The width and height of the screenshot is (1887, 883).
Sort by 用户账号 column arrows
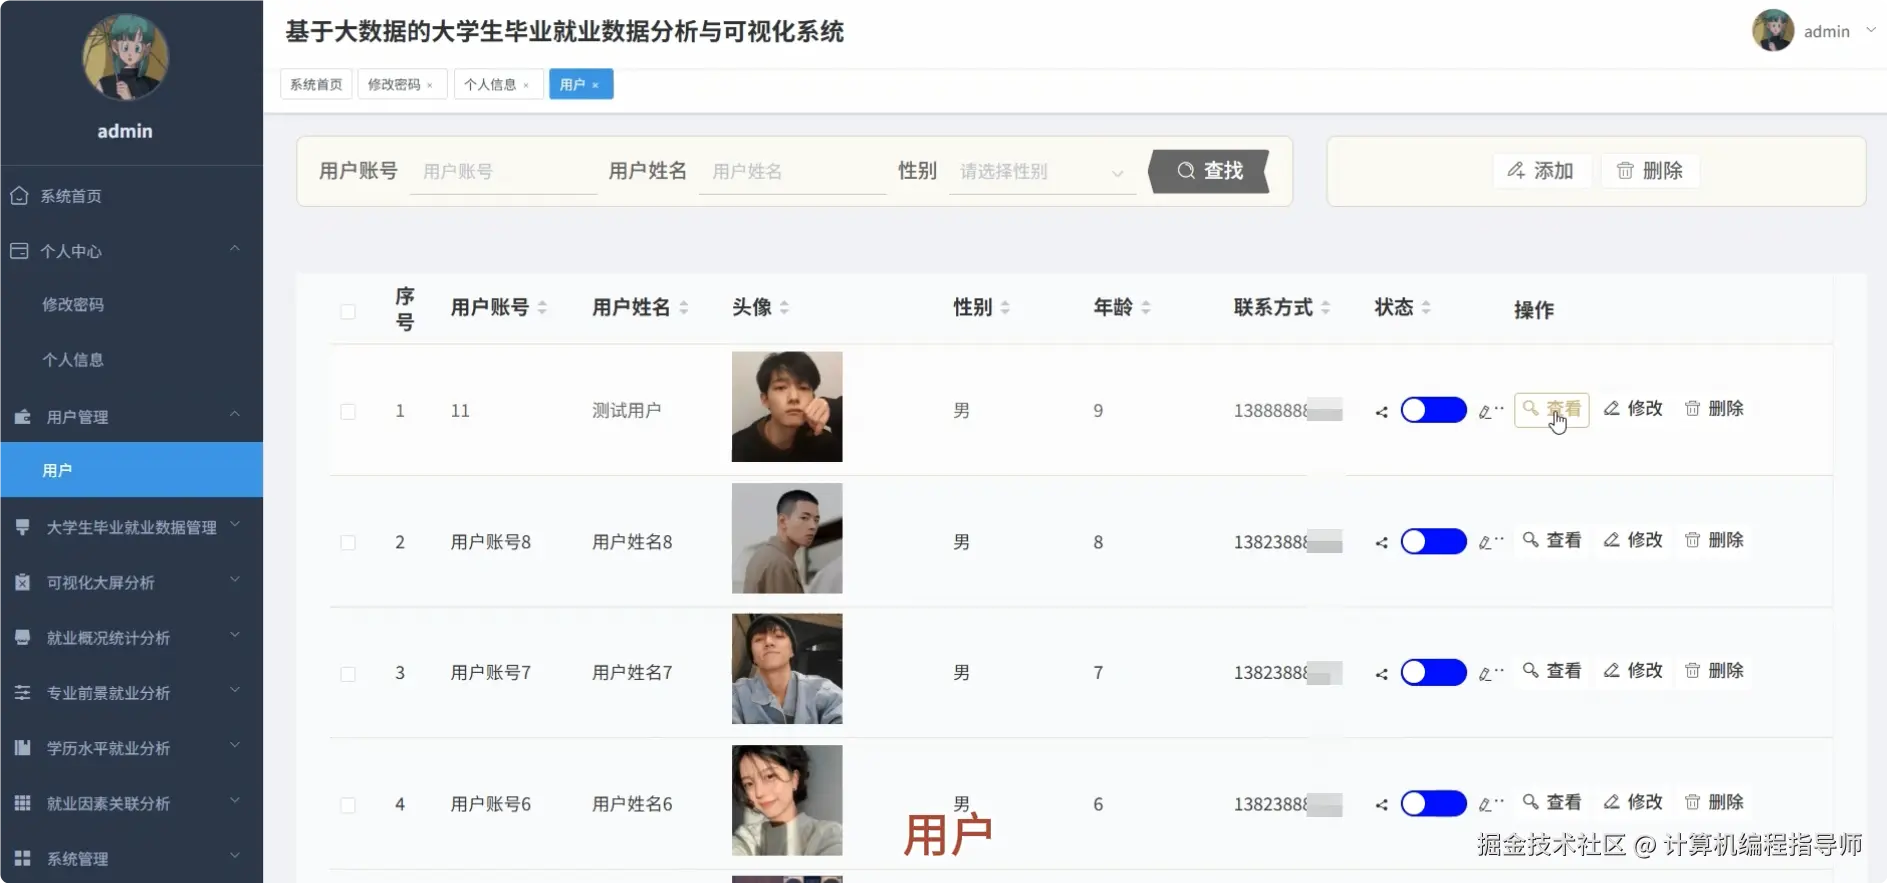[x=542, y=308]
